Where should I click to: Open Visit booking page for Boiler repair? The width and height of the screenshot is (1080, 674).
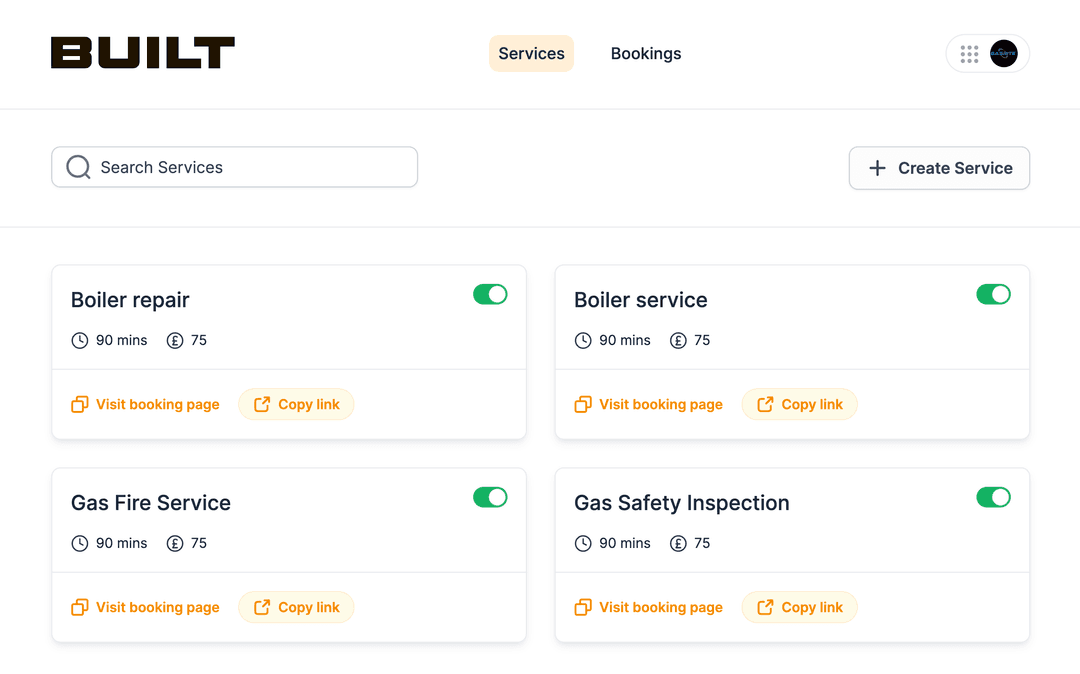pos(157,404)
